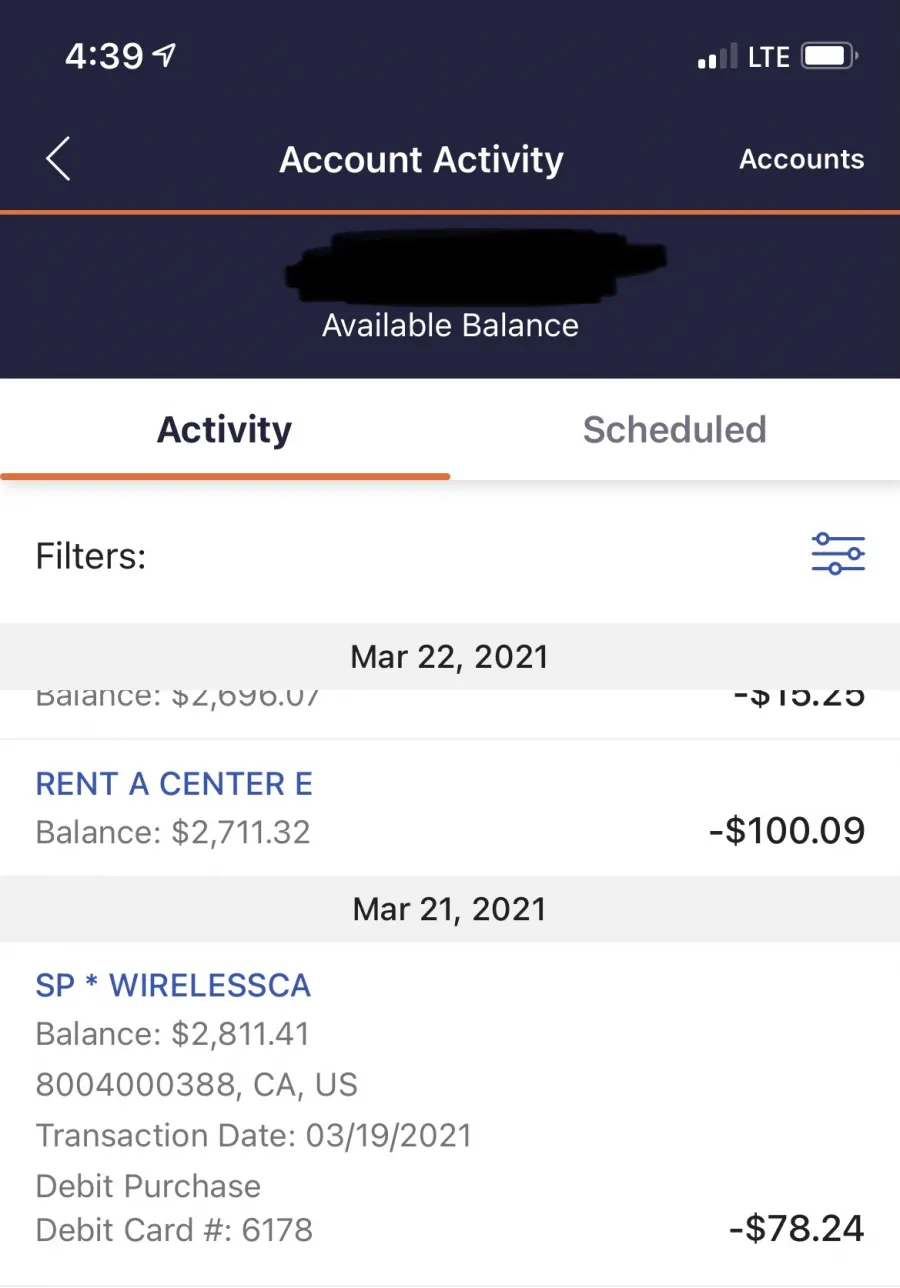Open the Accounts link in header
Viewport: 900px width, 1288px height.
point(801,159)
